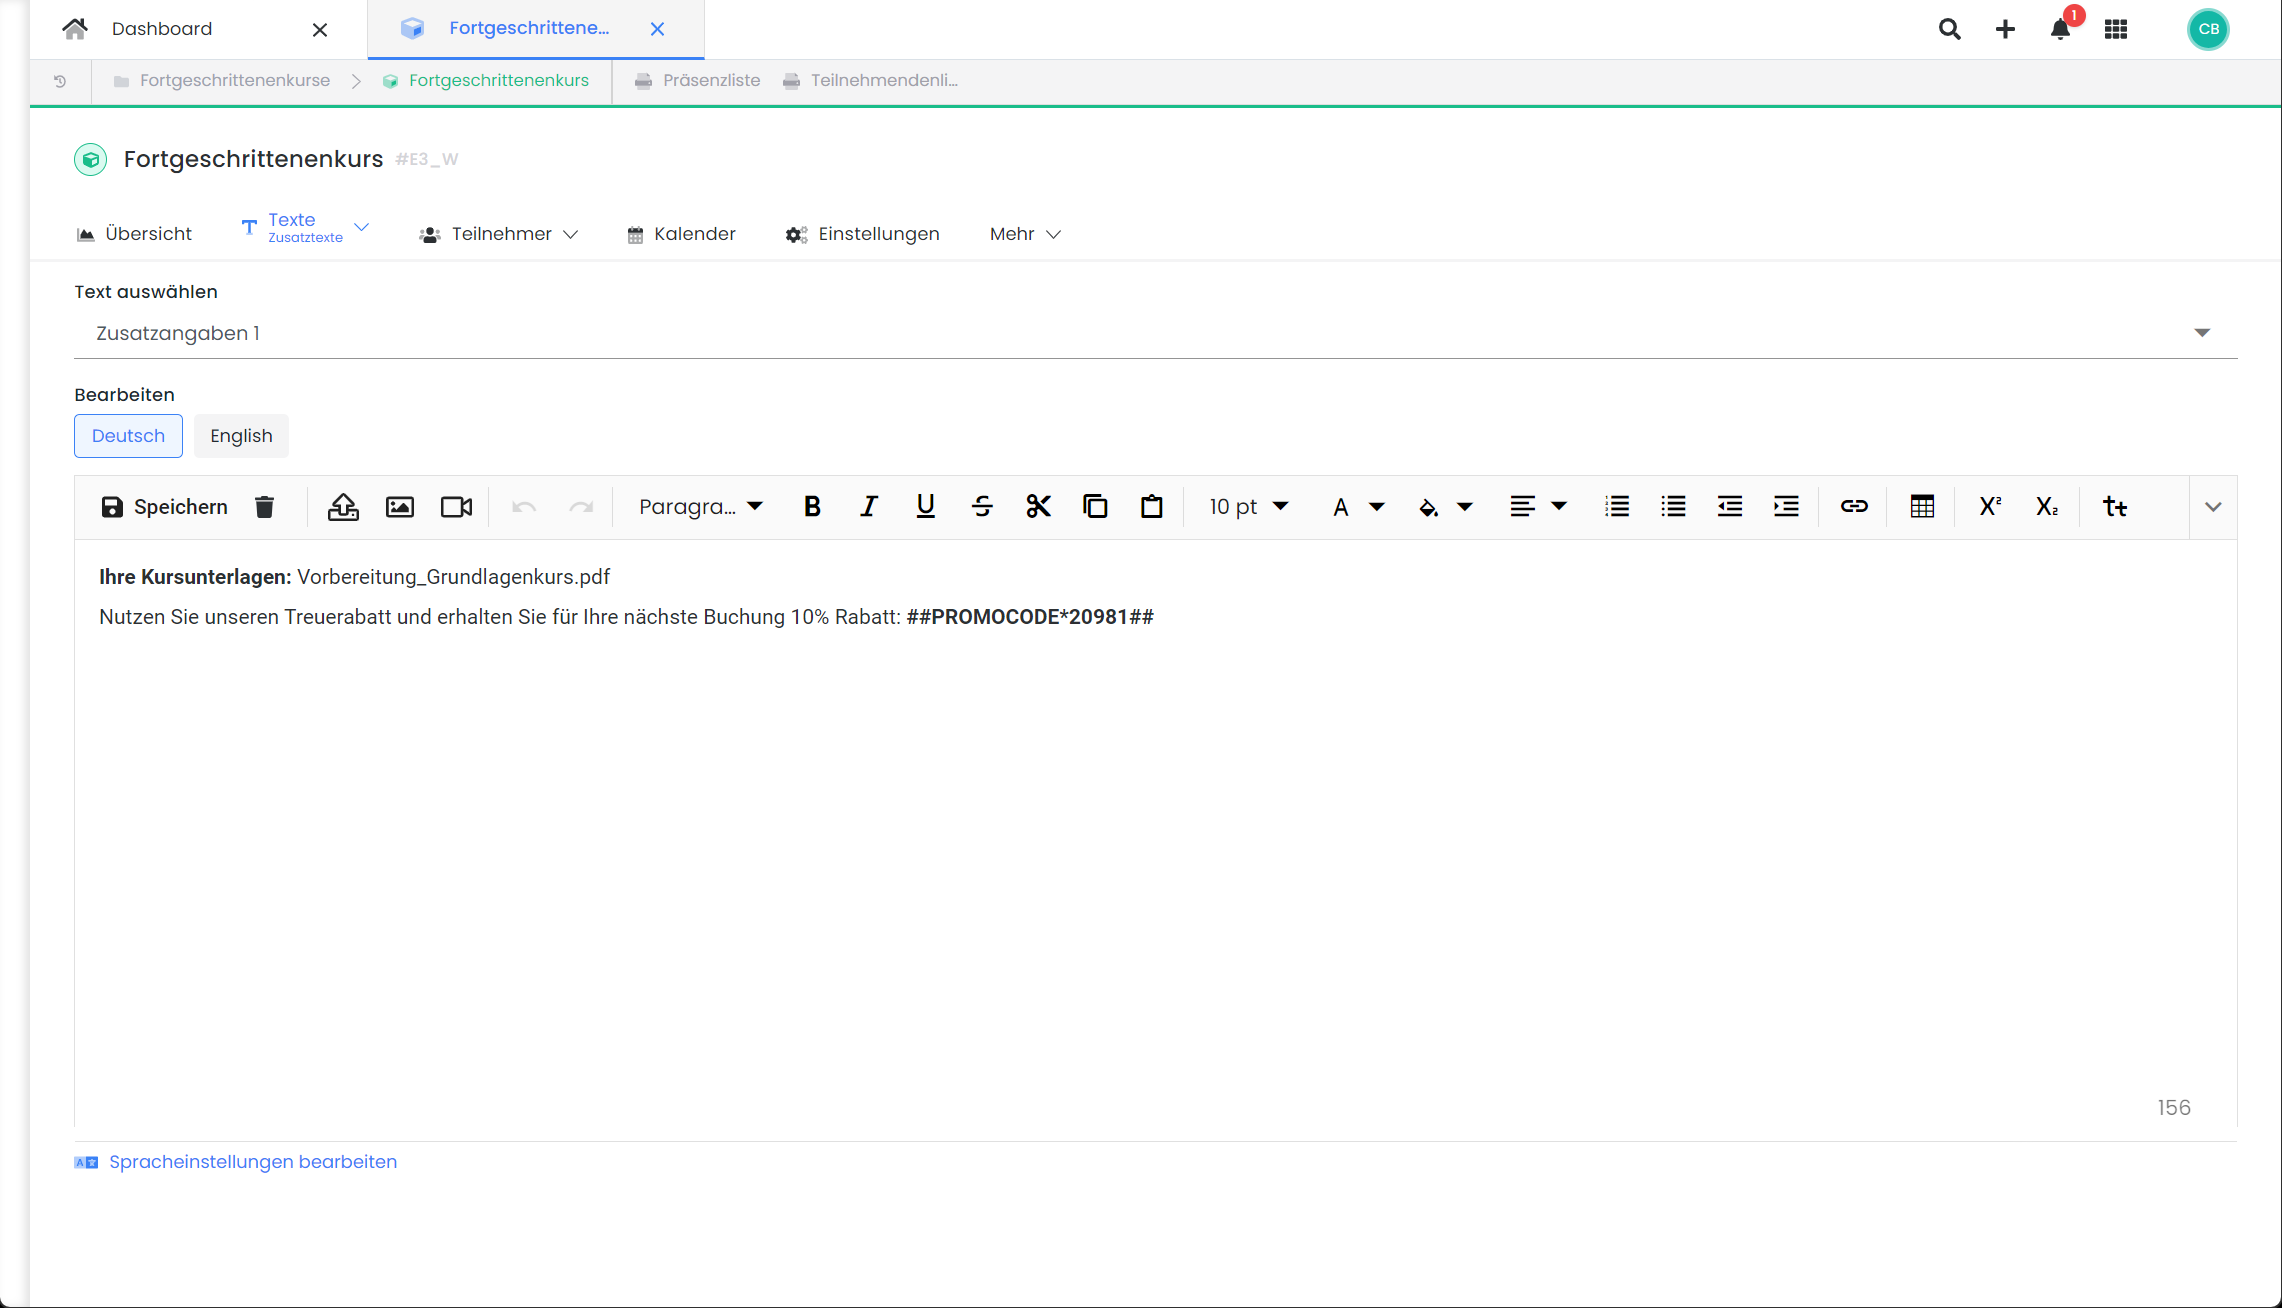The width and height of the screenshot is (2282, 1308).
Task: Toggle Bold formatting on text
Action: (812, 506)
